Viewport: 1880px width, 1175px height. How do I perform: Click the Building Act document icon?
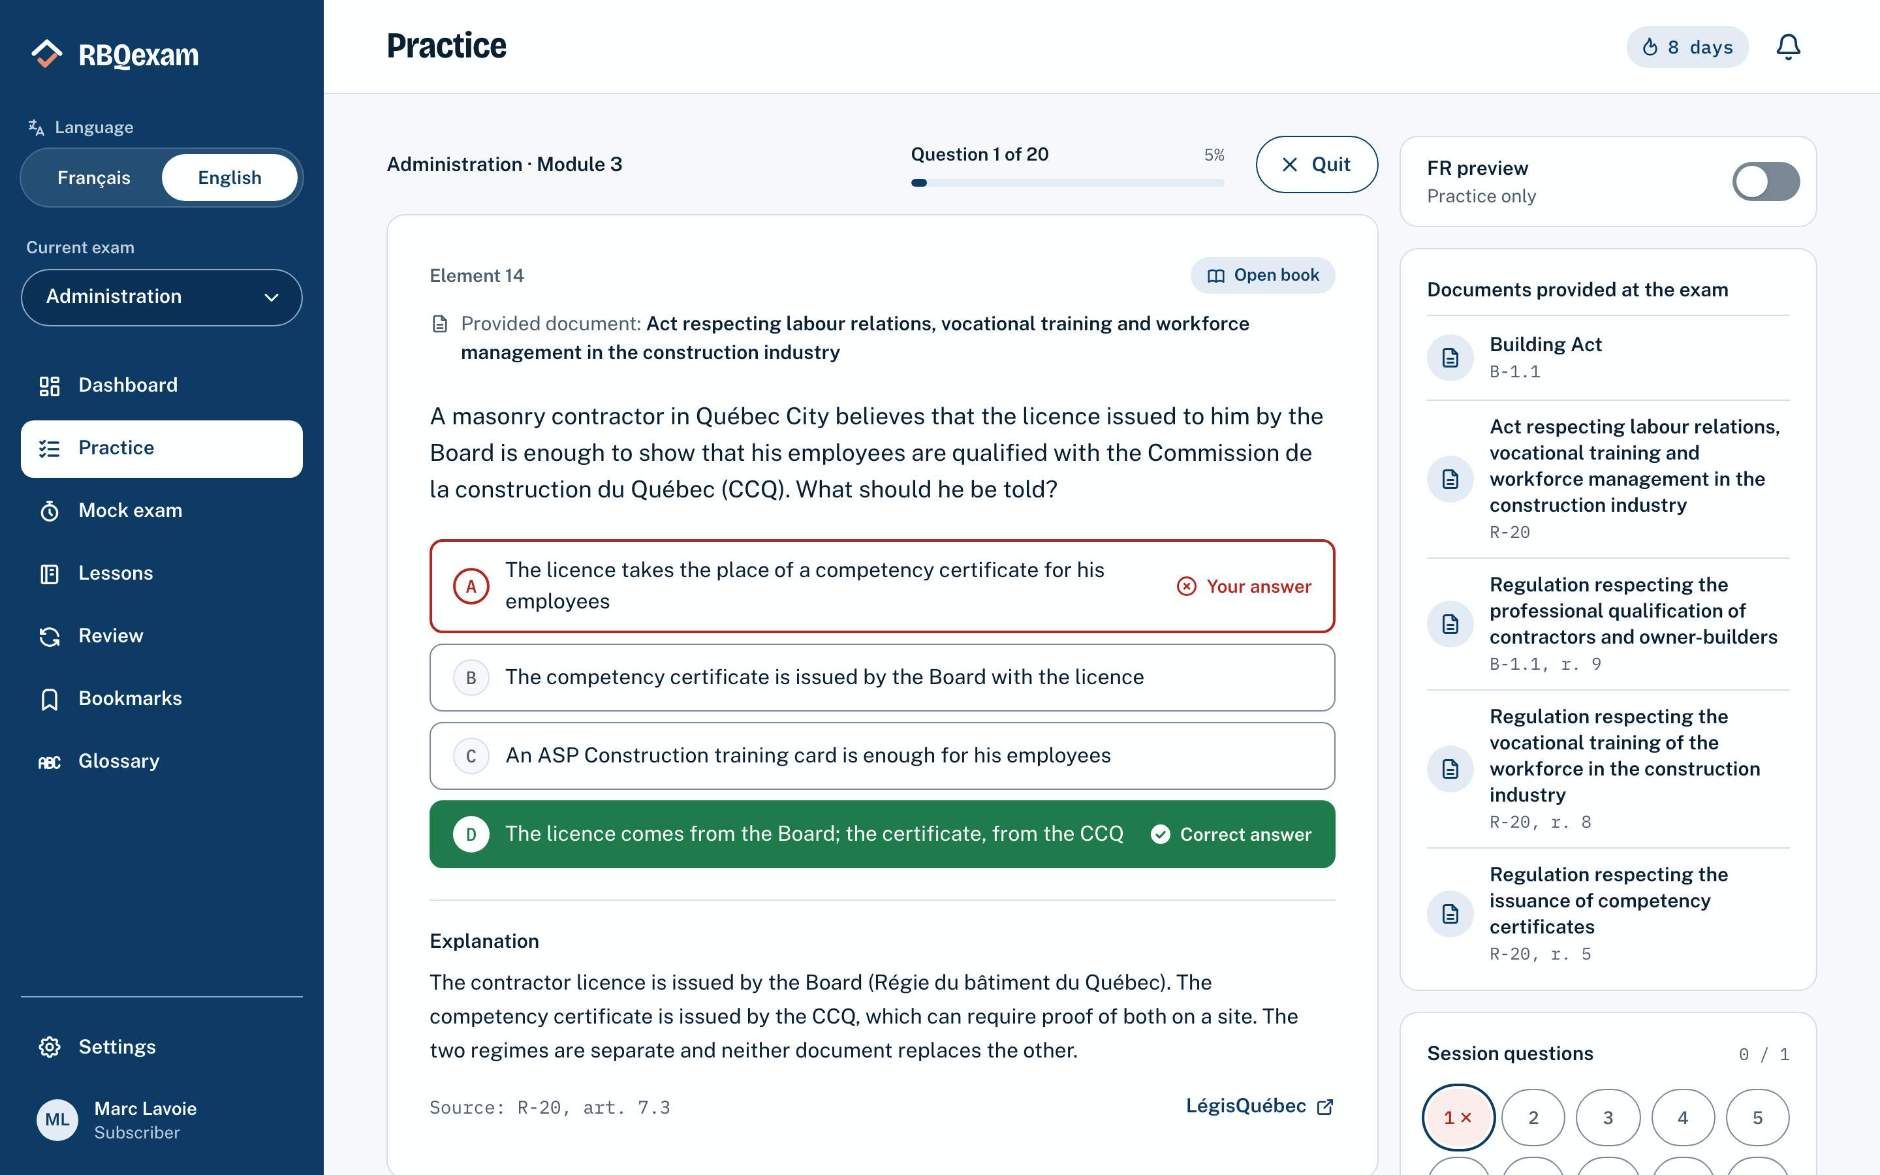(1450, 358)
